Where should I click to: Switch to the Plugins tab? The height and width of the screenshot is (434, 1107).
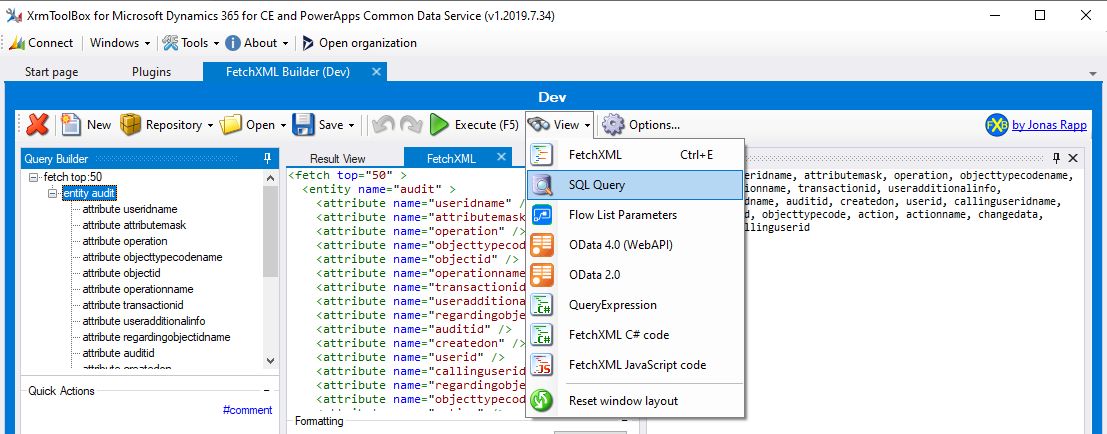[x=151, y=72]
